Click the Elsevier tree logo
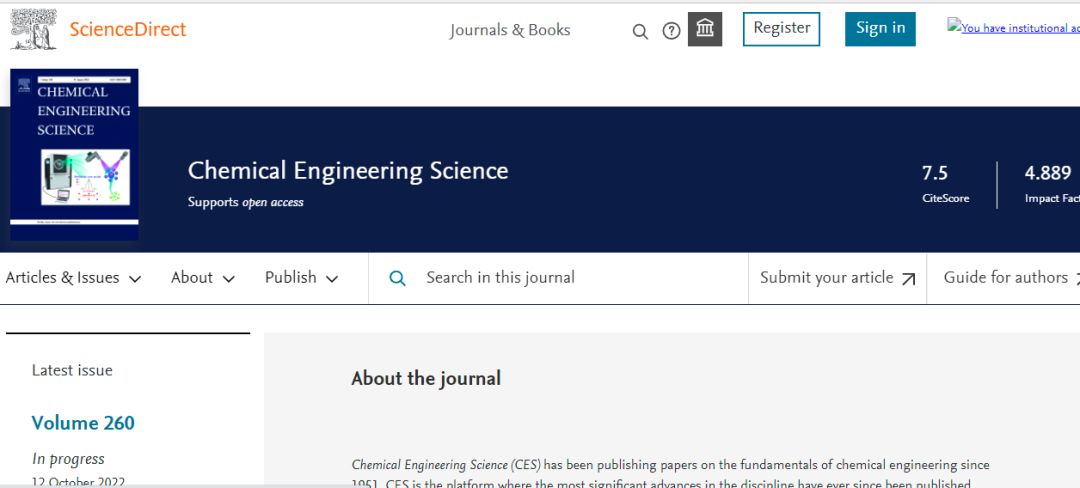 click(x=33, y=29)
